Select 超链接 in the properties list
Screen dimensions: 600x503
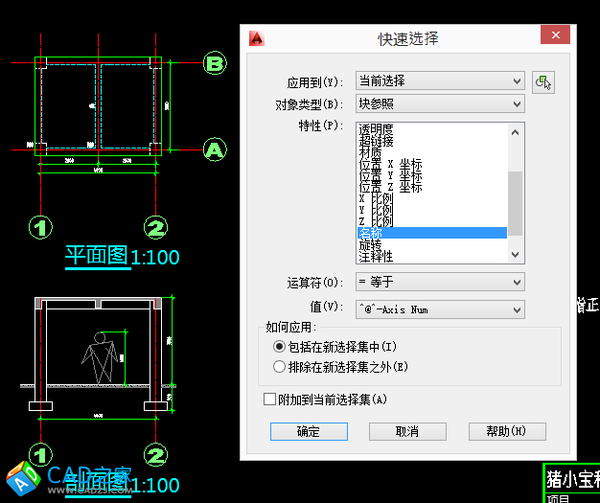376,141
